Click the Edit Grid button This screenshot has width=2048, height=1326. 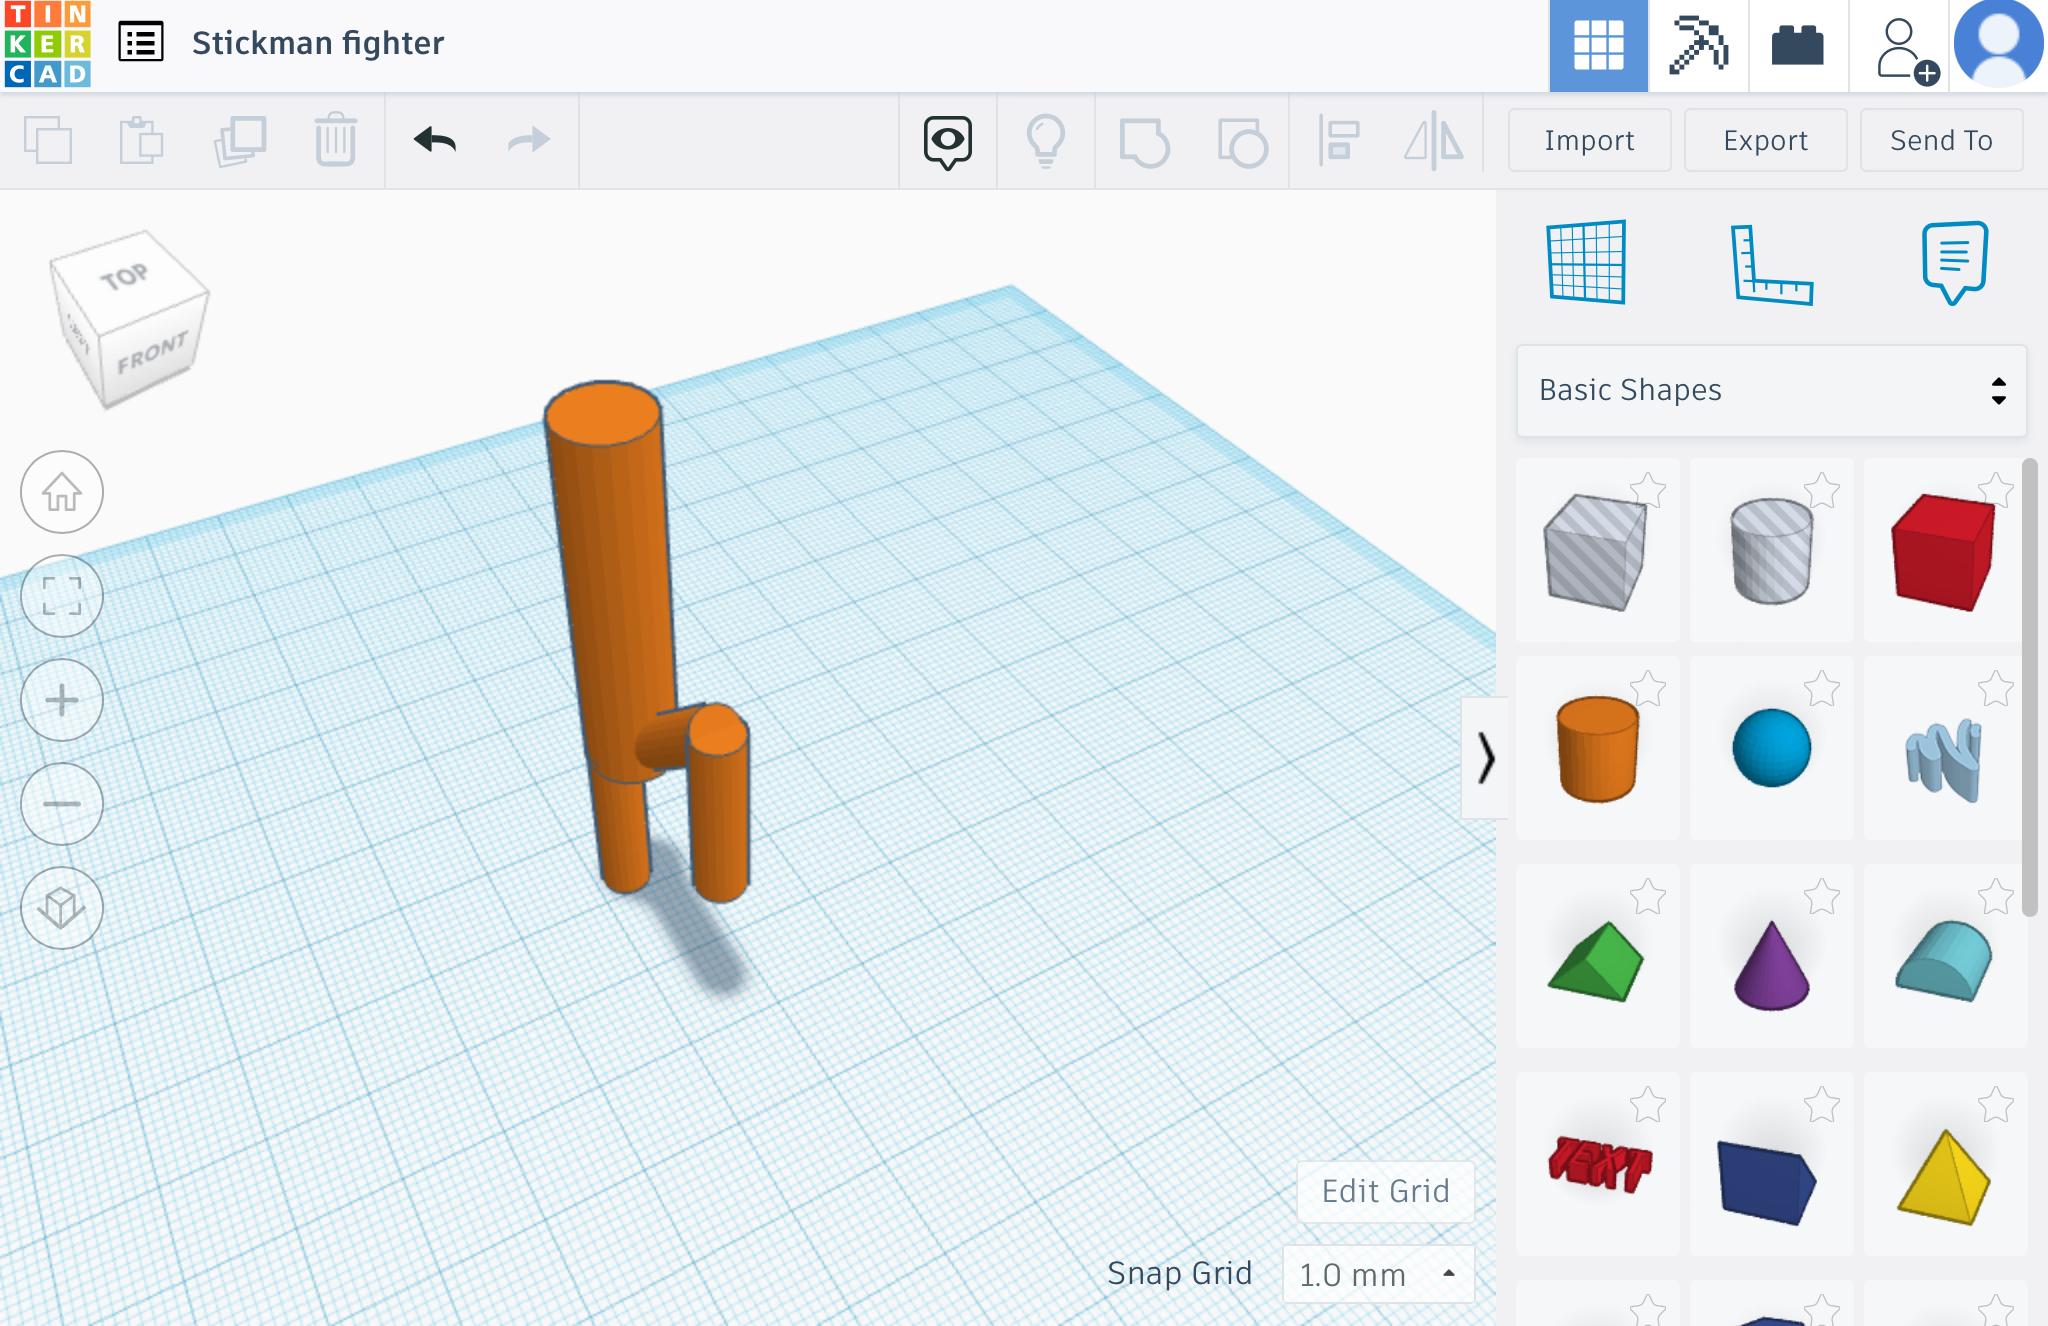click(1387, 1190)
